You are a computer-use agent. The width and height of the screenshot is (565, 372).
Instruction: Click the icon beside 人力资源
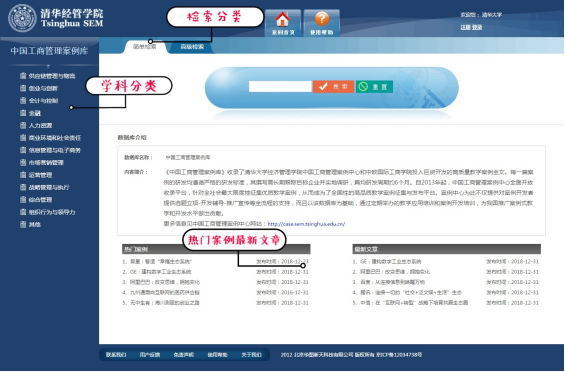[23, 125]
